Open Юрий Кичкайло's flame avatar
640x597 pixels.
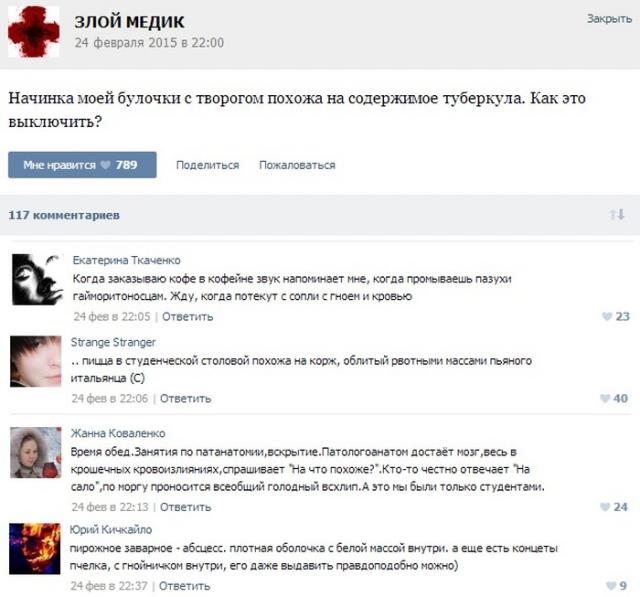click(35, 549)
